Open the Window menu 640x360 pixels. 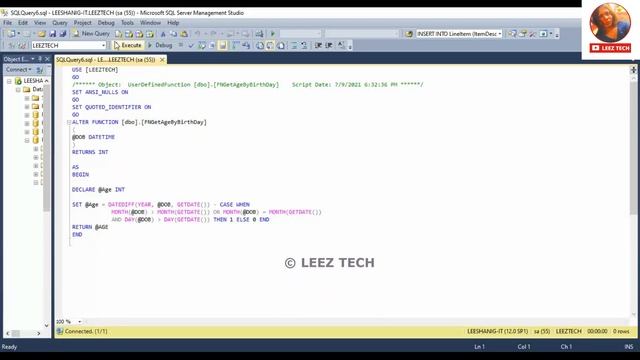coord(150,23)
